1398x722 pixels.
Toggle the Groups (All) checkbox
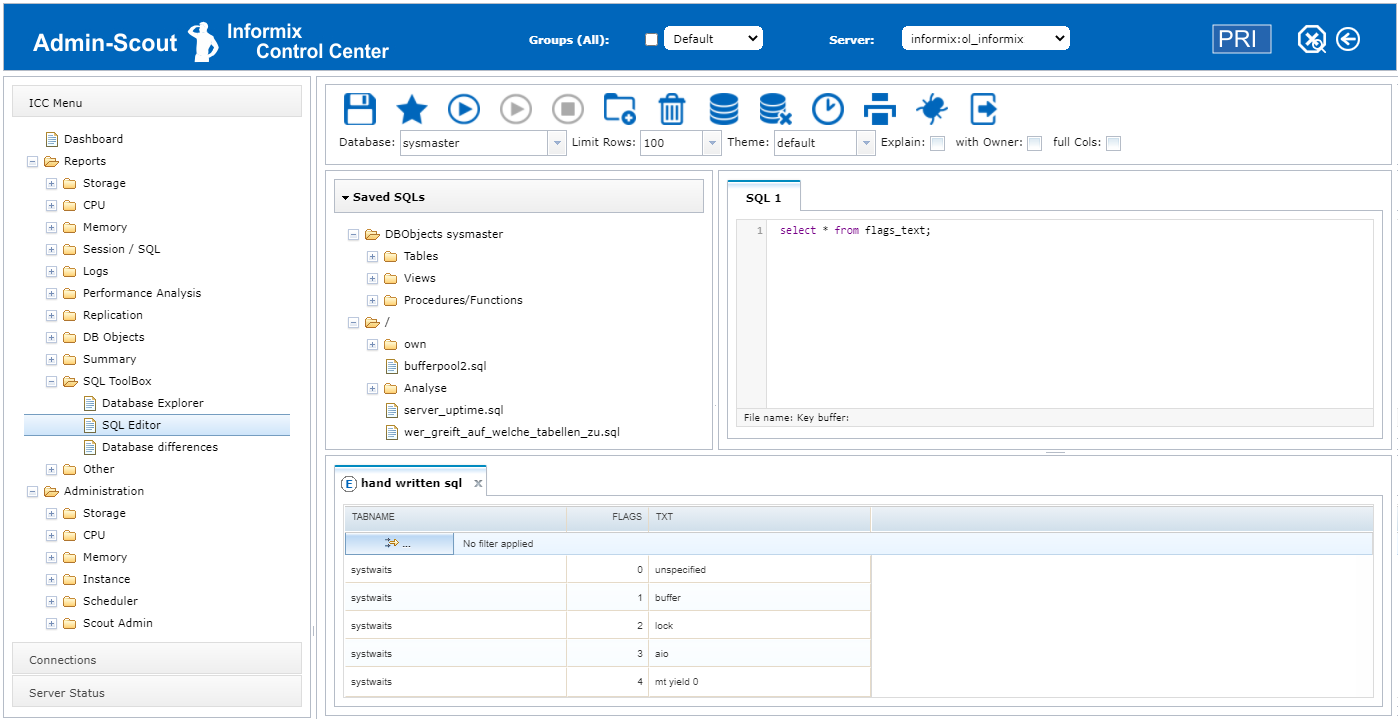(x=652, y=40)
